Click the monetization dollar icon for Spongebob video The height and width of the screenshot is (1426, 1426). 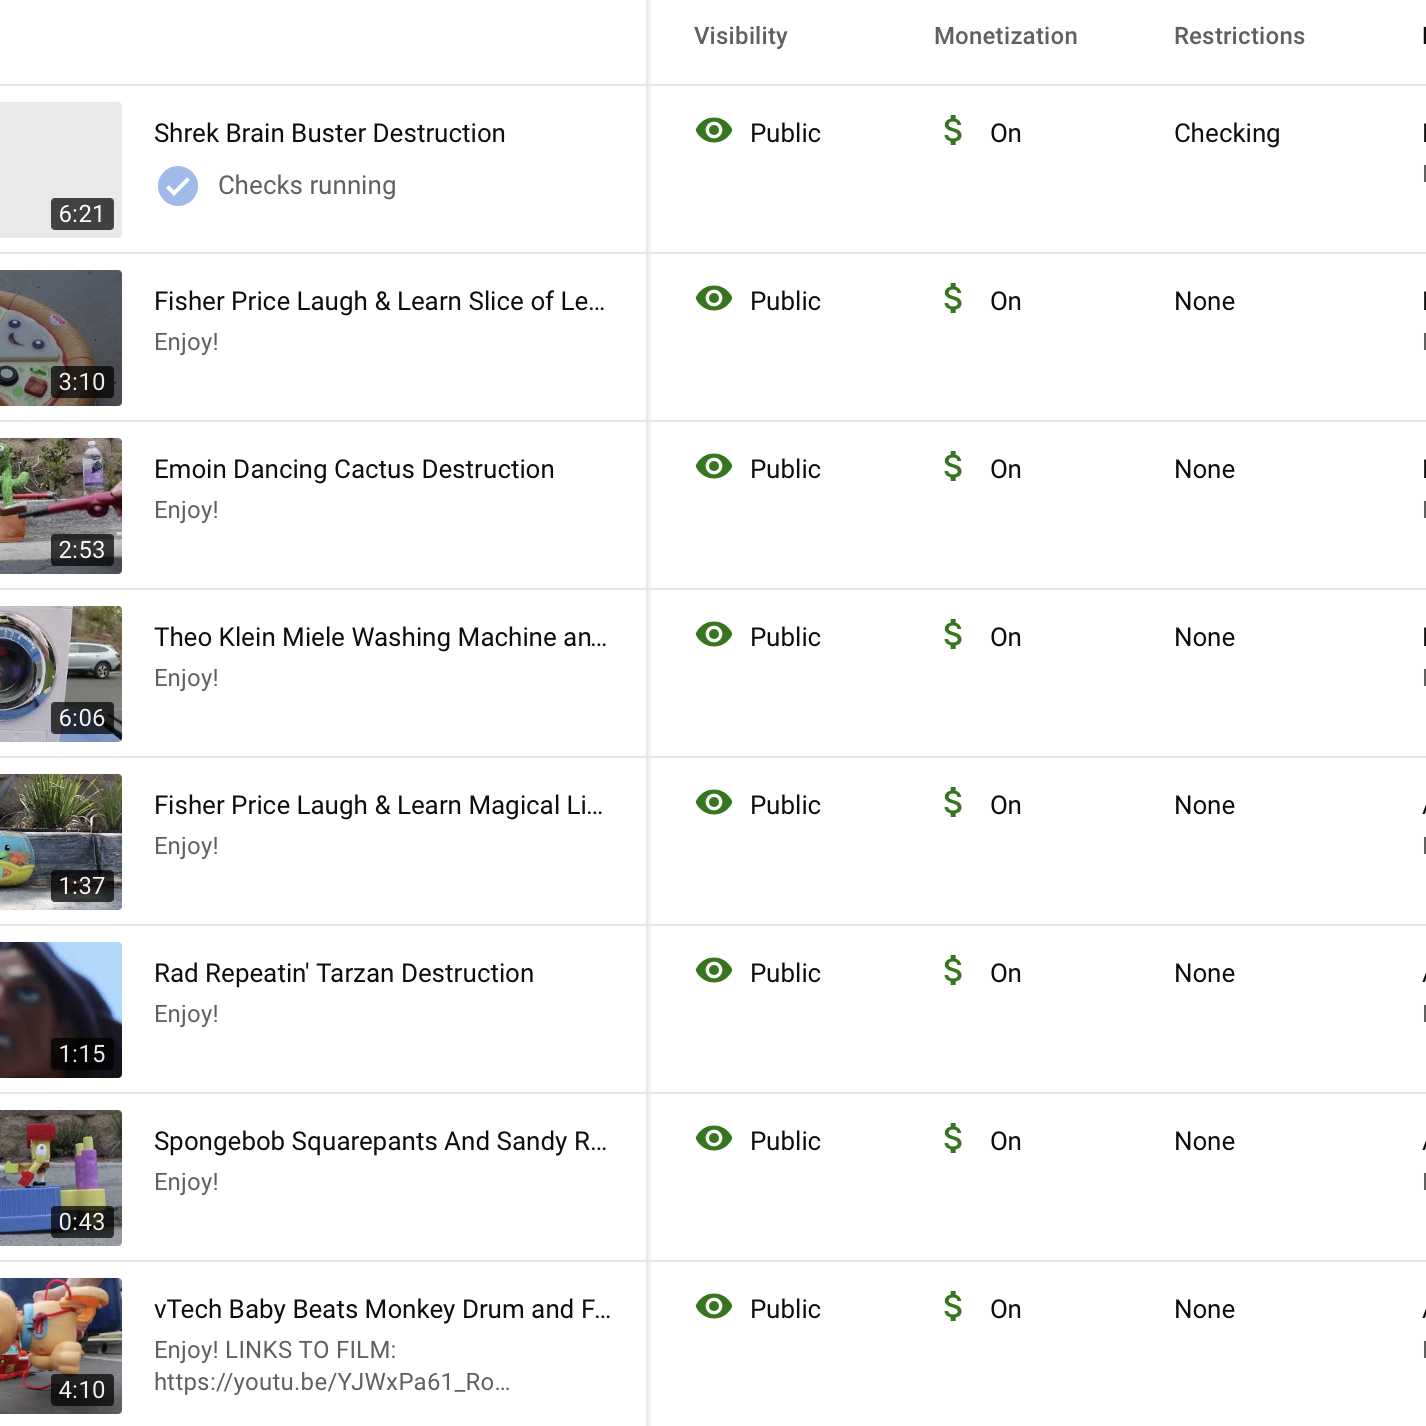pyautogui.click(x=953, y=1138)
